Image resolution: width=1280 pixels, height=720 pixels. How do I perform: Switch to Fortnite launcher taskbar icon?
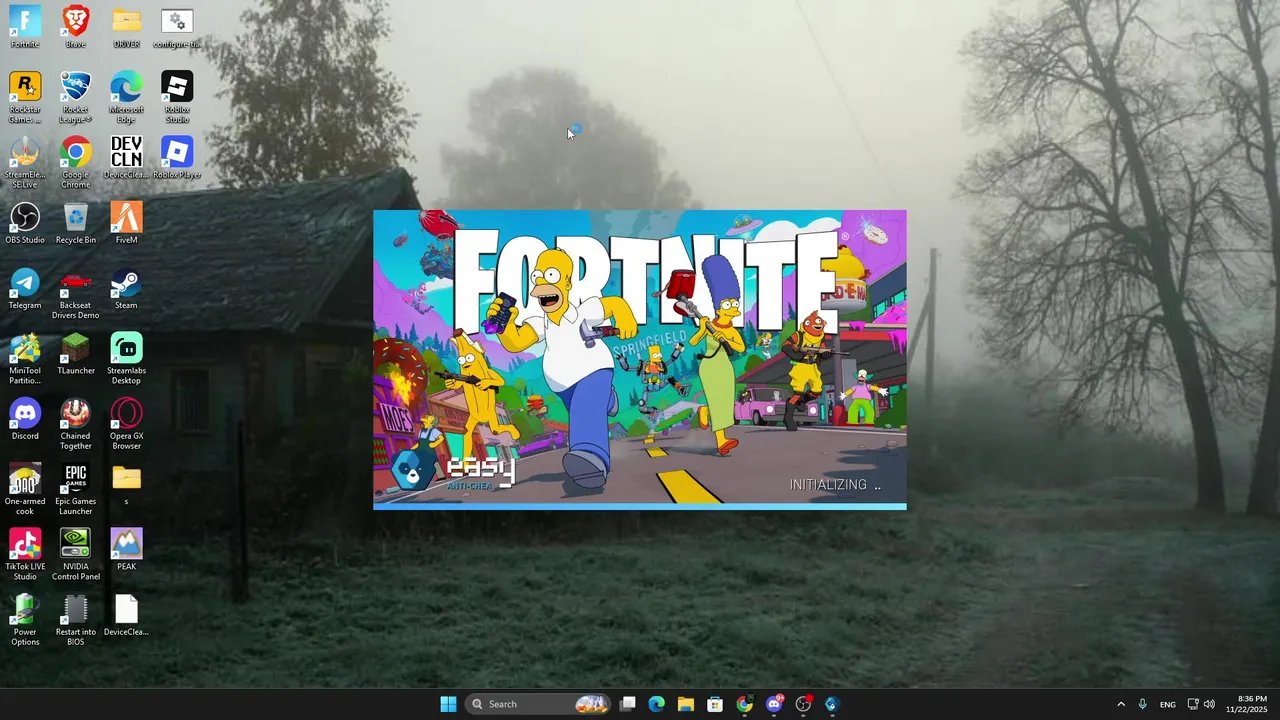832,704
